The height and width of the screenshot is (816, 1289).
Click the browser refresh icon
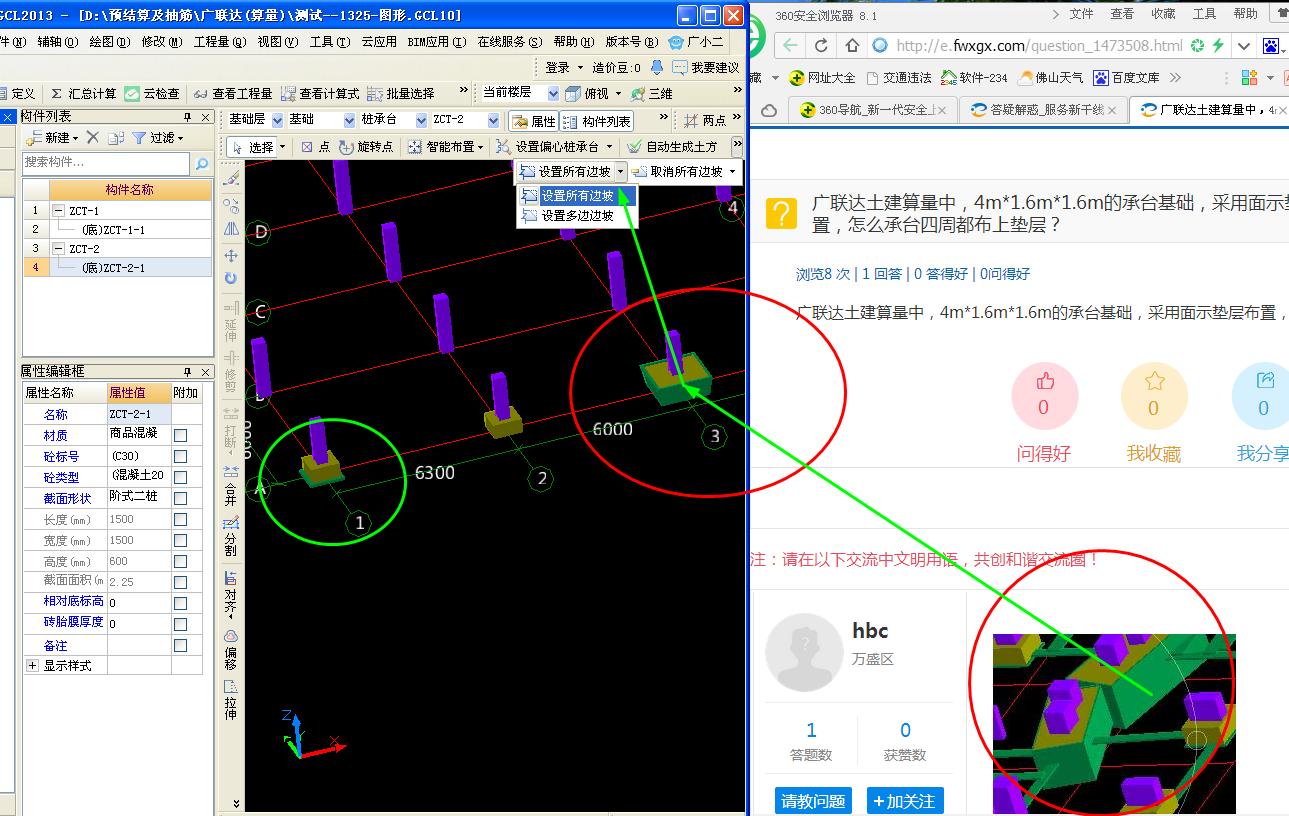tap(821, 45)
